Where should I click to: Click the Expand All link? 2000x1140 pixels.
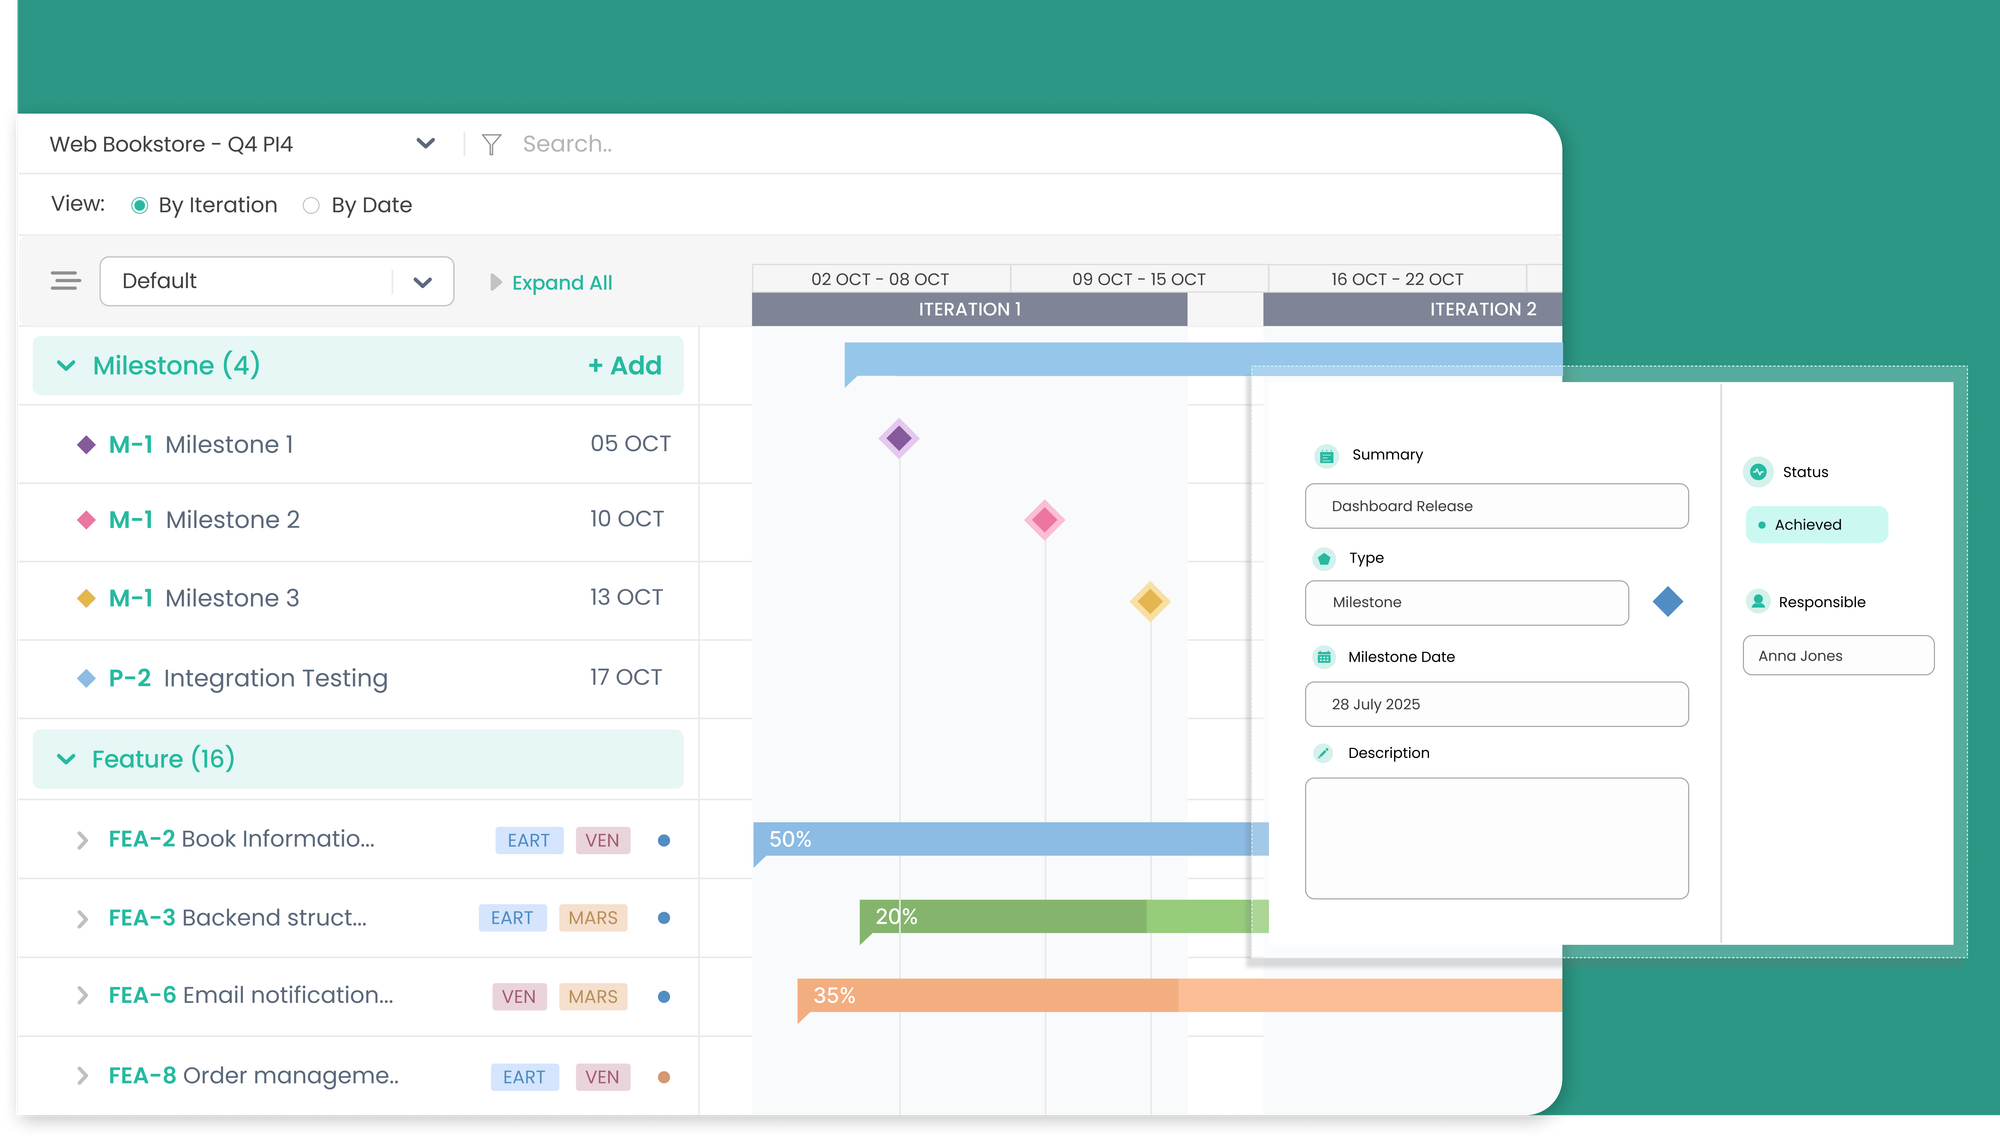point(561,283)
